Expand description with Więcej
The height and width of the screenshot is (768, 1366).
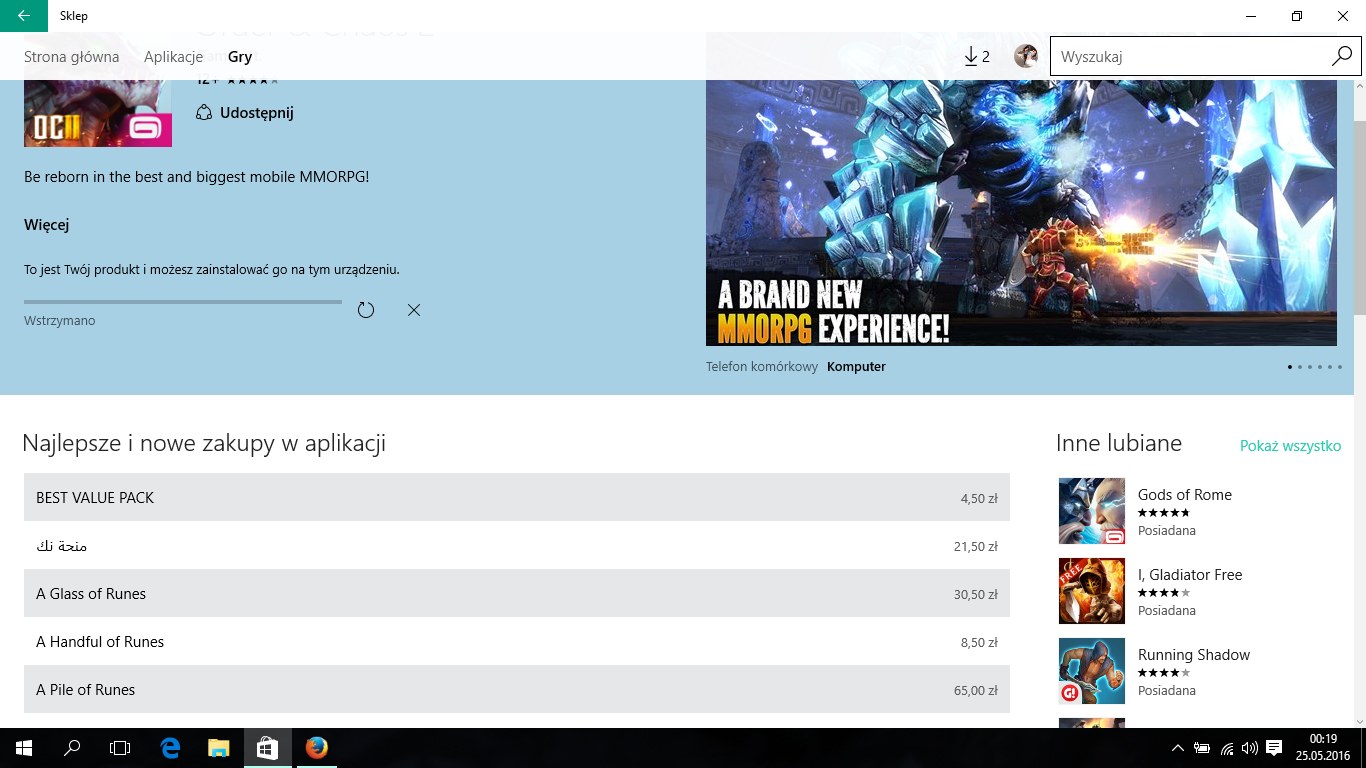46,225
